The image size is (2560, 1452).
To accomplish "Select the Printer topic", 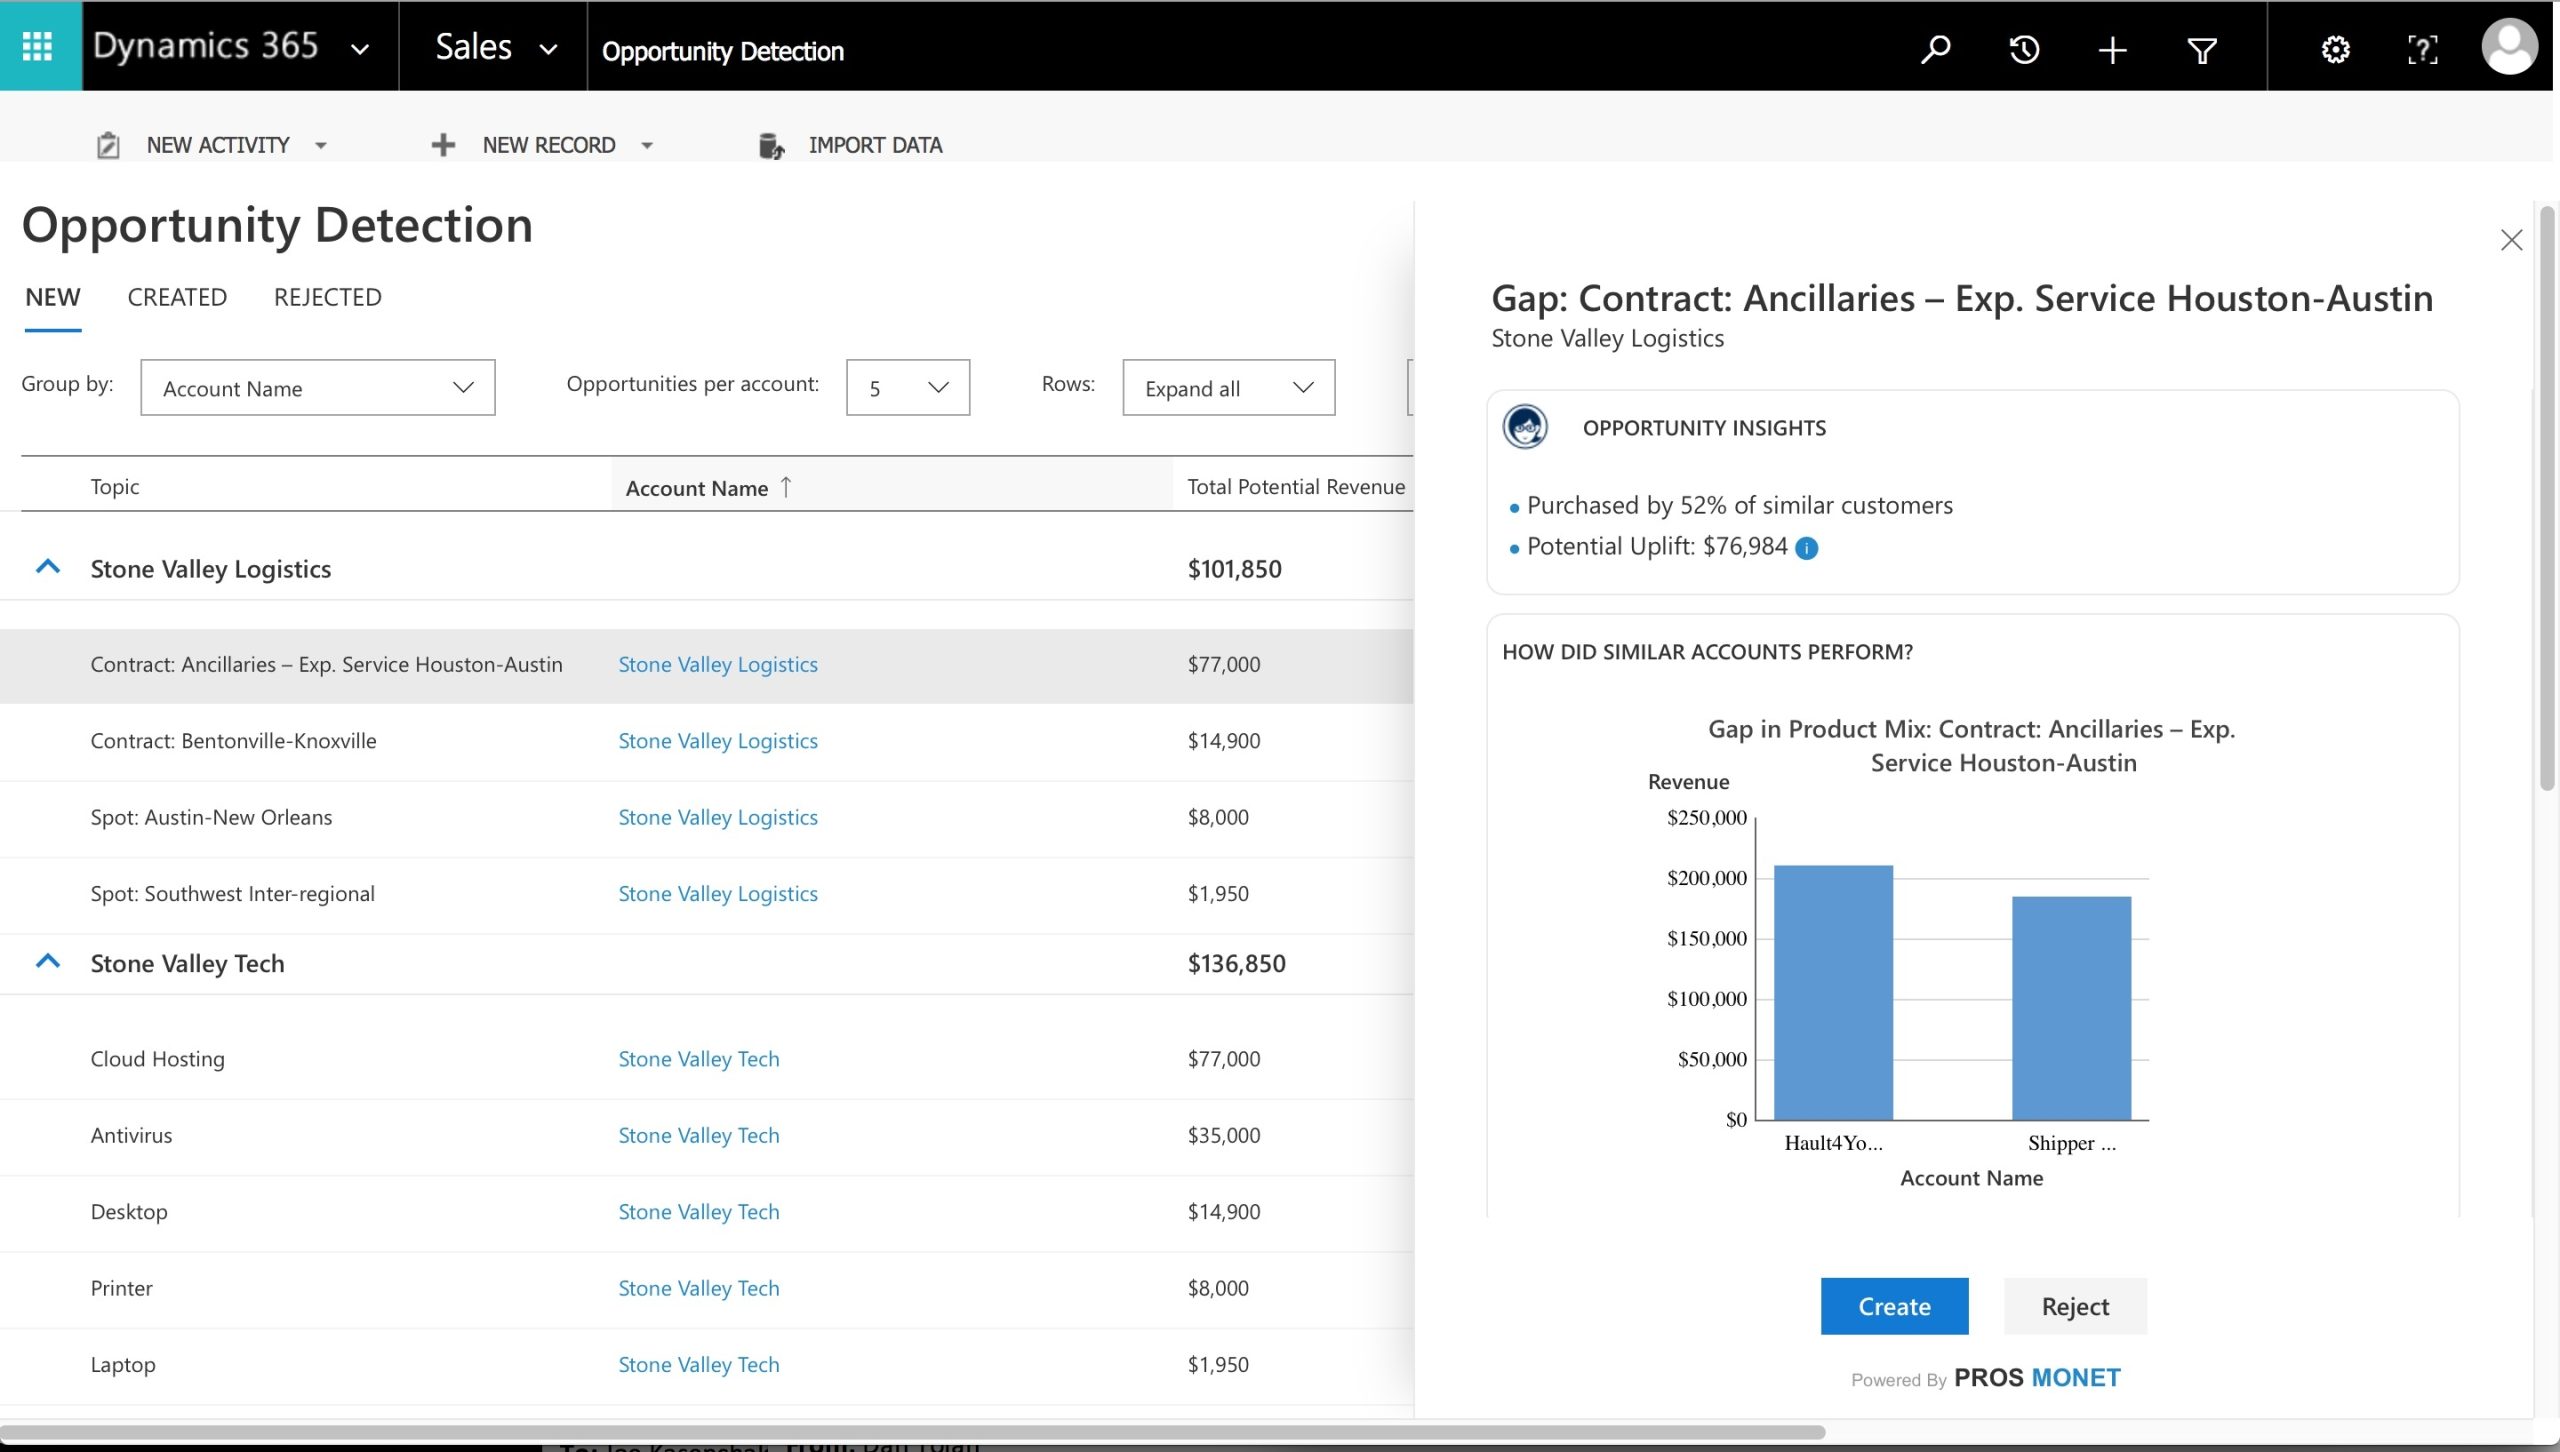I will [x=121, y=1288].
